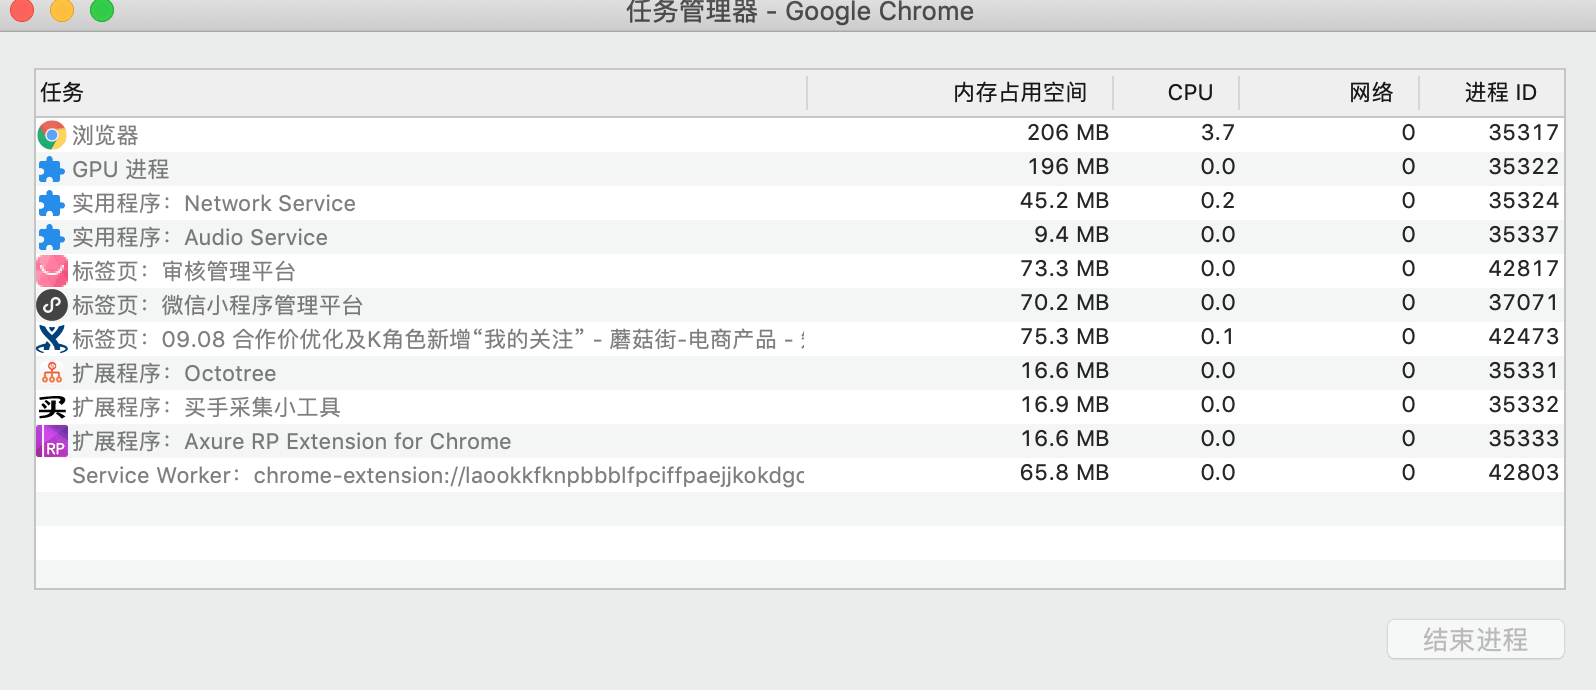Click process ID 37071
This screenshot has width=1596, height=690.
(1523, 303)
